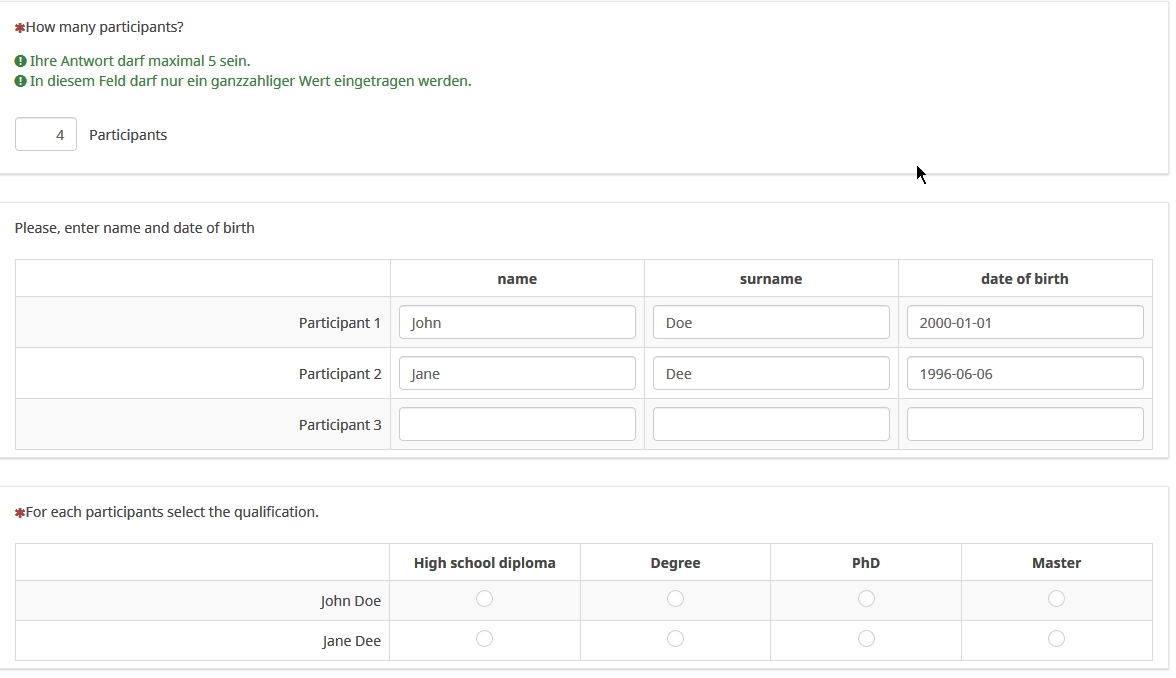The height and width of the screenshot is (678, 1176).
Task: Click Participant 2 date of birth field
Action: [1025, 374]
